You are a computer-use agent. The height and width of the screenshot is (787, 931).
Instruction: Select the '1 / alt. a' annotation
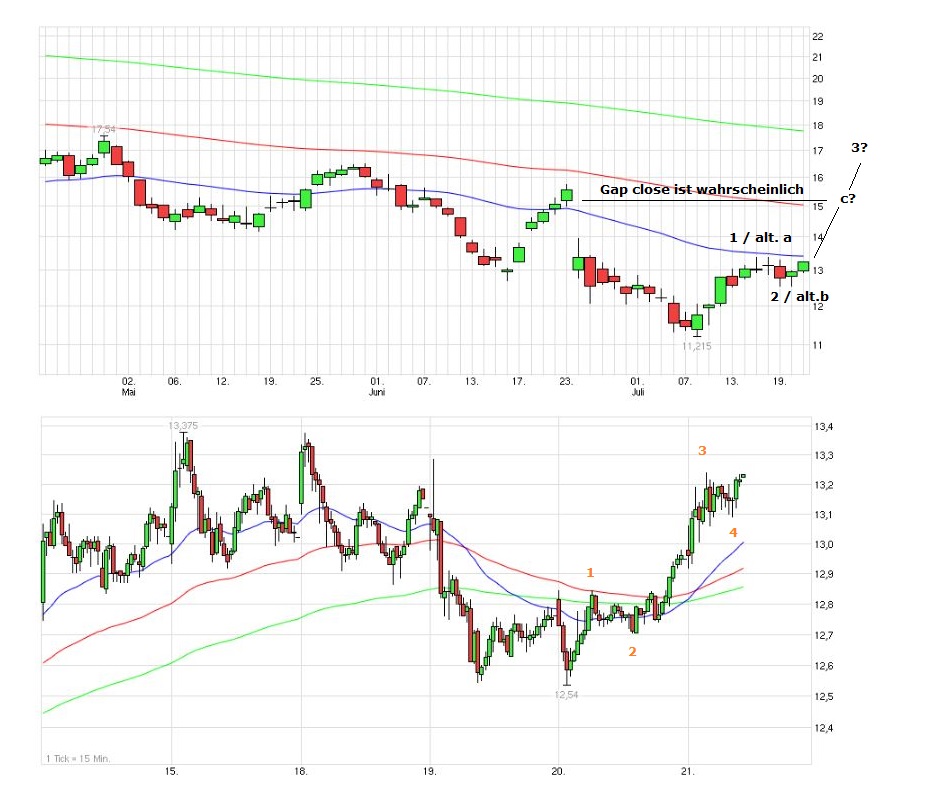(760, 237)
